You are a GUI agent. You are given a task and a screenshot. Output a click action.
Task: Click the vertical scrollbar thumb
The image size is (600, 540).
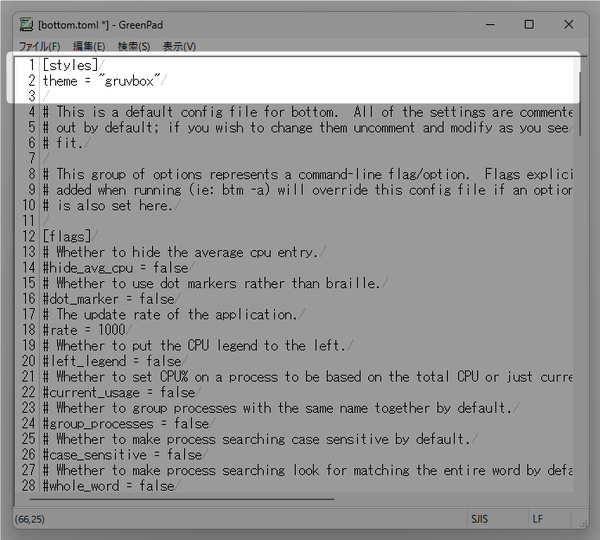(580, 103)
